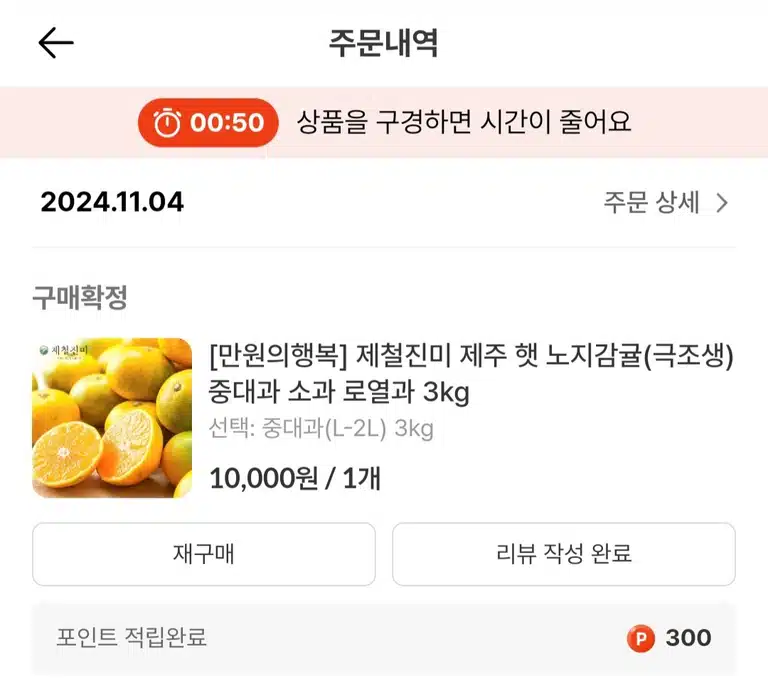Select the 상품을 구경하면 시간이 줄어요 banner text
768x693 pixels.
pyautogui.click(x=463, y=122)
